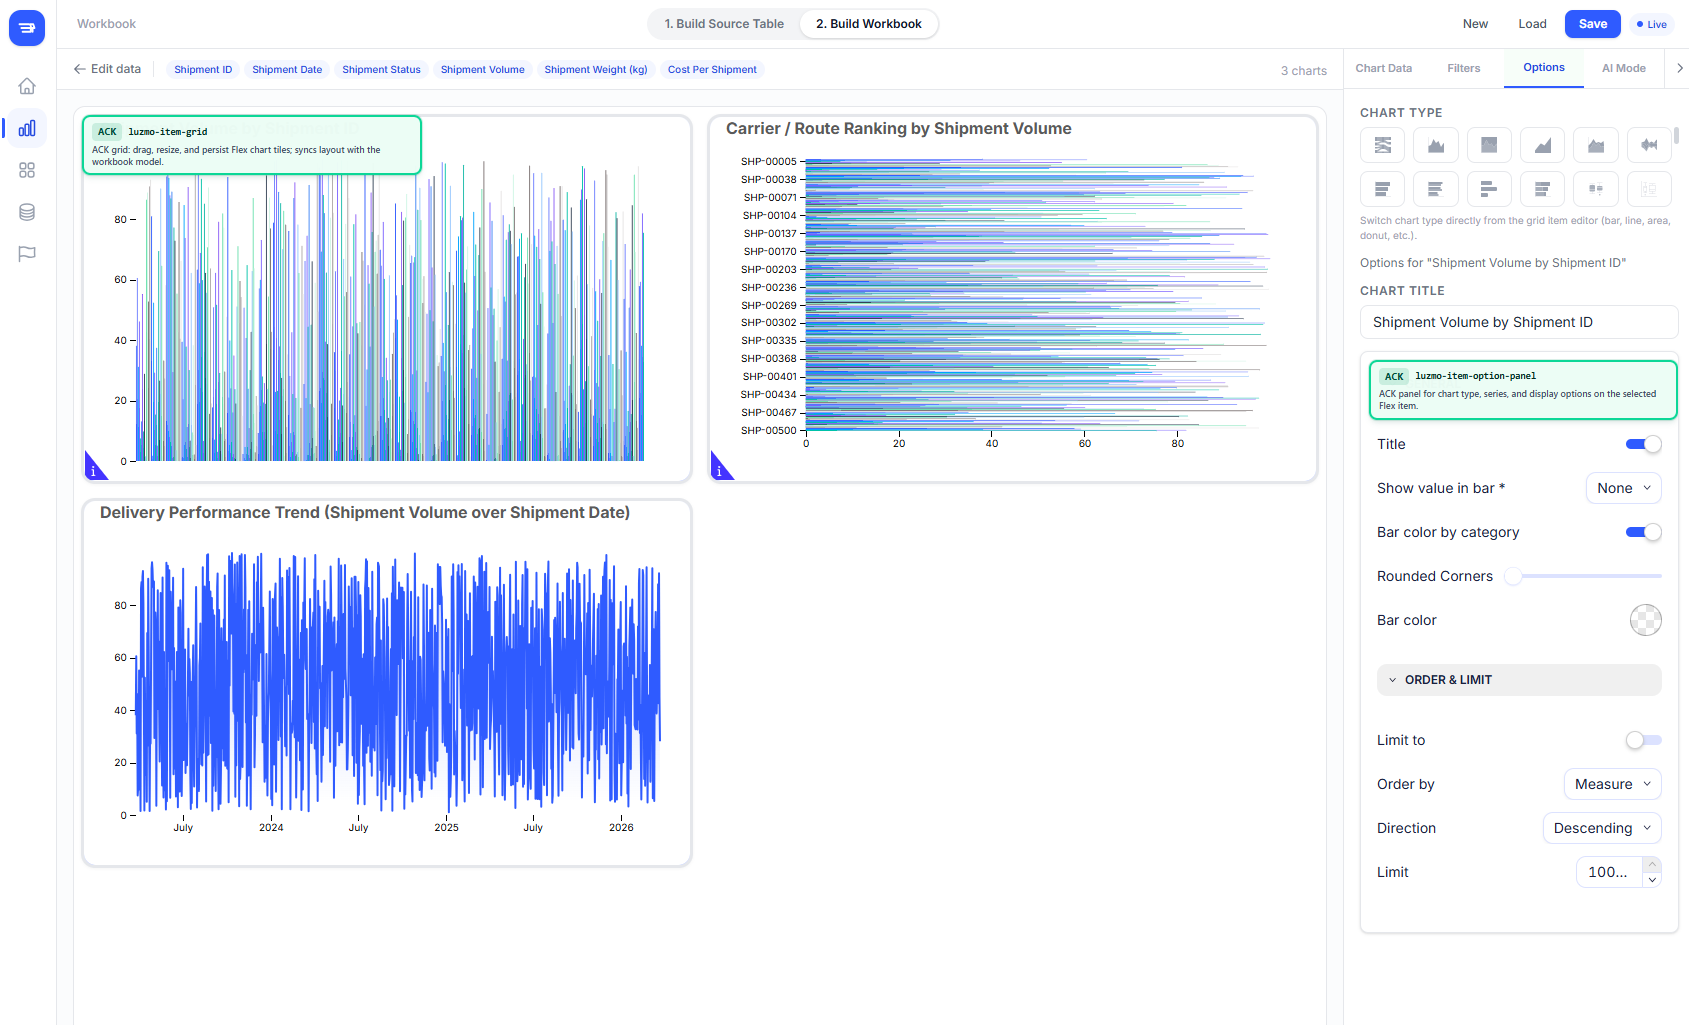Image resolution: width=1689 pixels, height=1025 pixels.
Task: Select the stacked area chart type
Action: click(1596, 145)
